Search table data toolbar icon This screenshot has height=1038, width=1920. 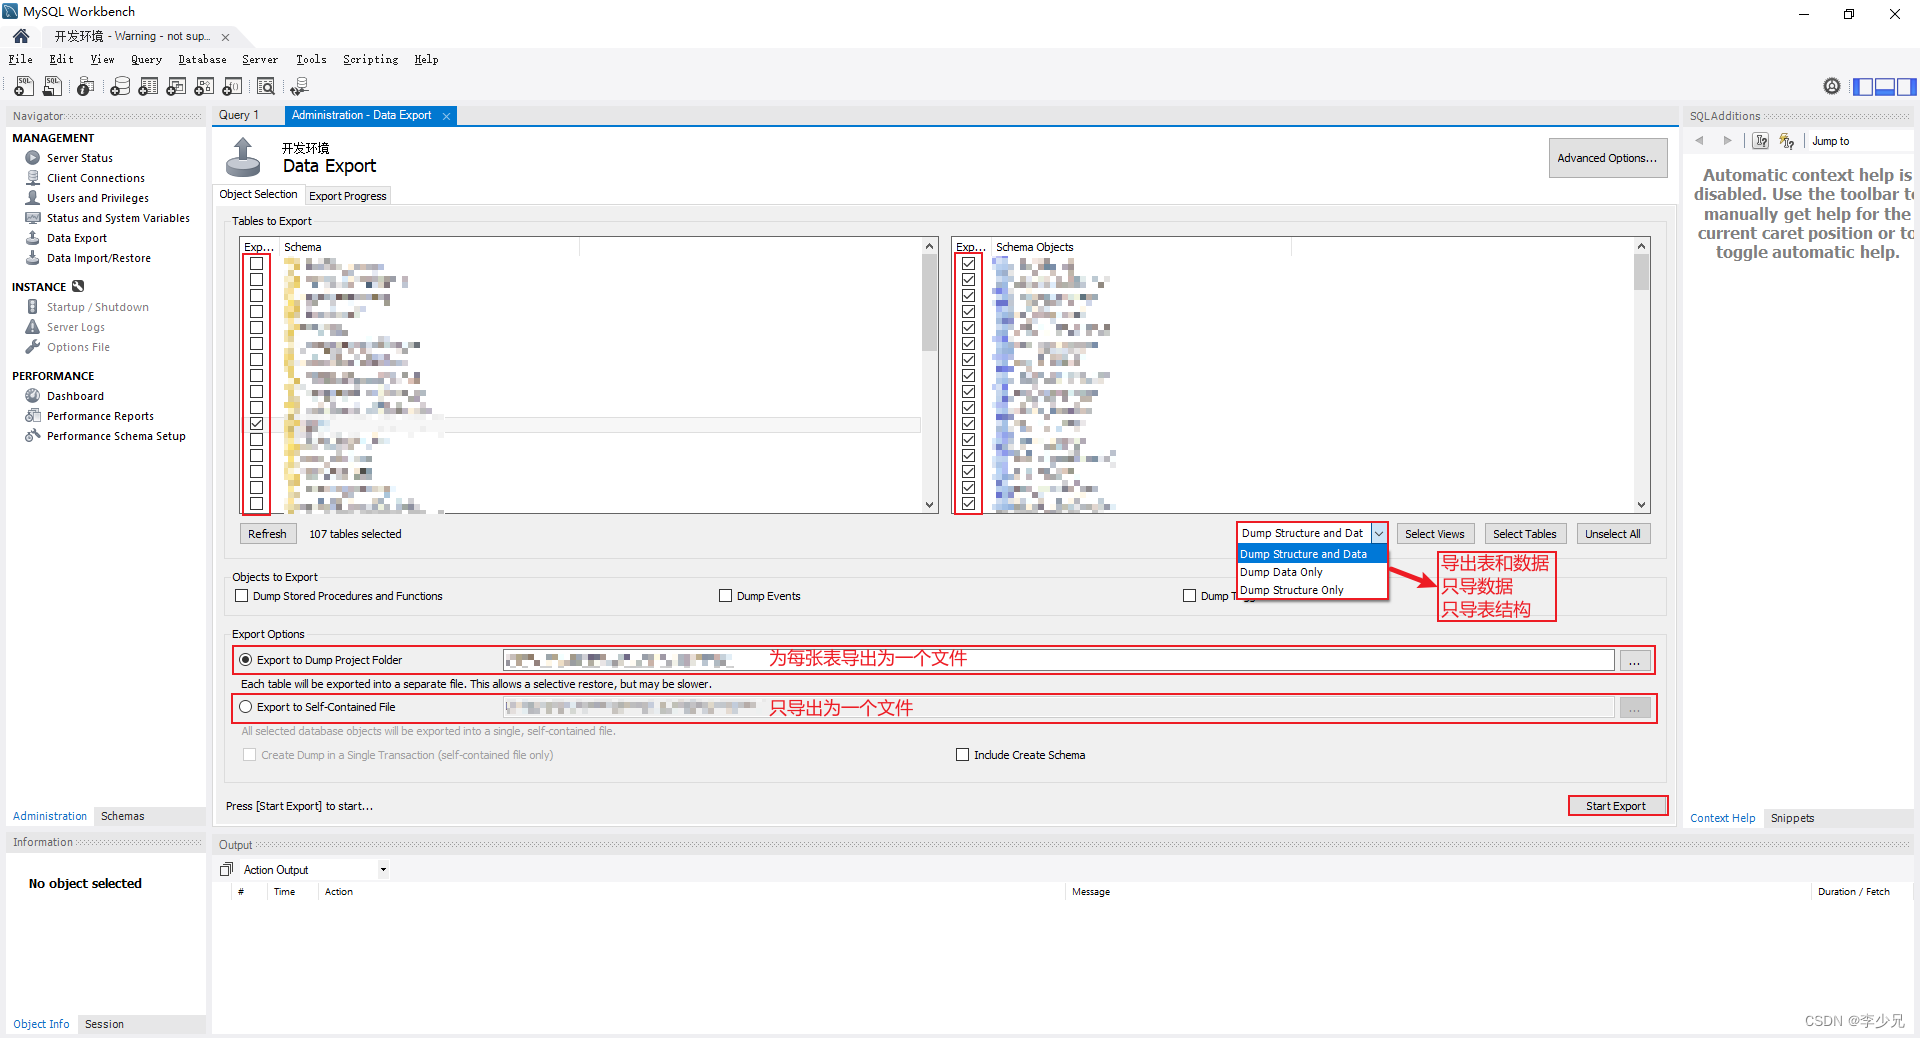[x=266, y=87]
